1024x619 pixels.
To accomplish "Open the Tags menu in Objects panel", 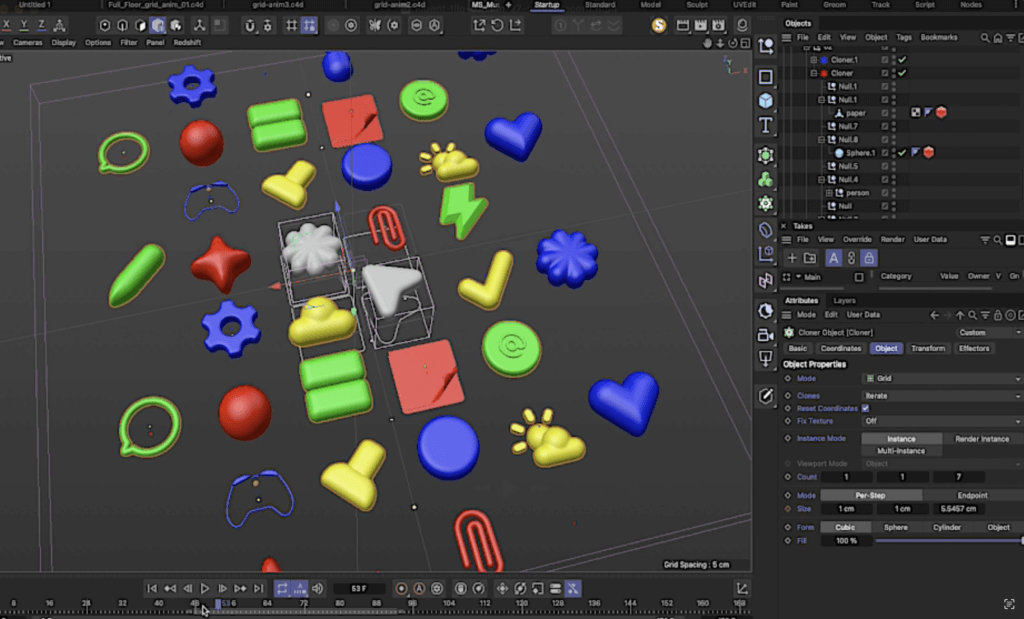I will click(x=904, y=37).
